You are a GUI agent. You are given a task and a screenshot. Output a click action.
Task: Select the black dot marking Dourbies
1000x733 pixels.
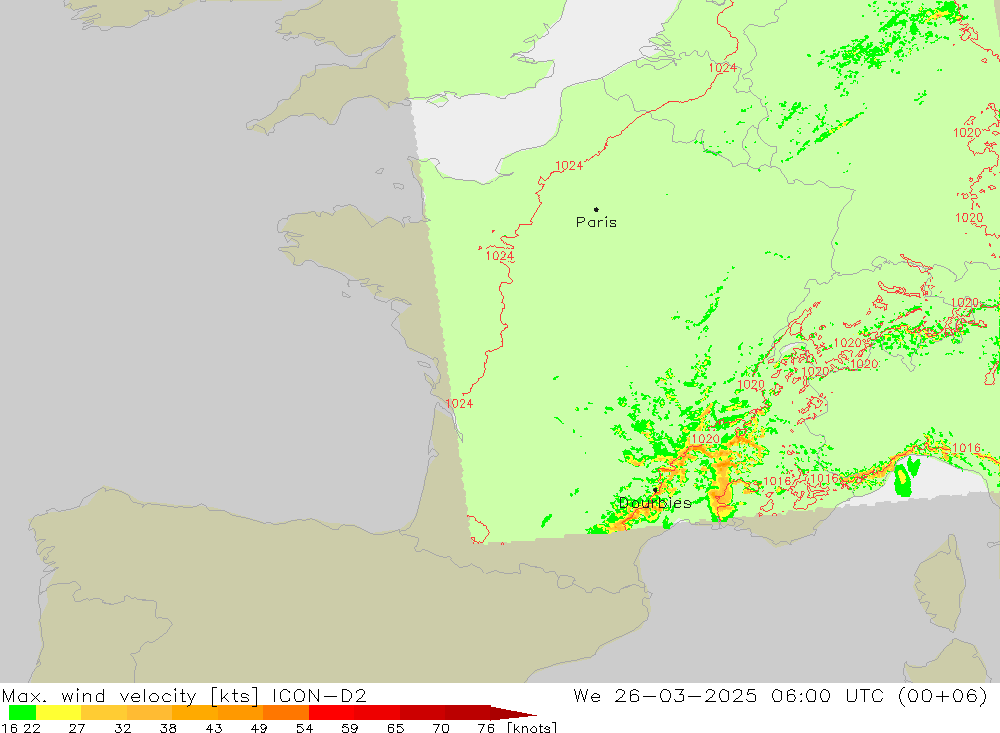[x=655, y=490]
